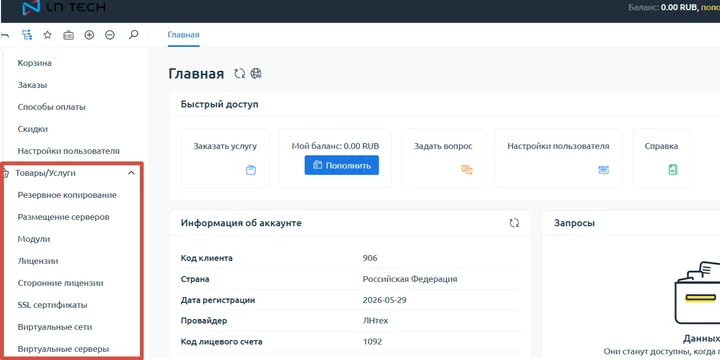
Task: Click the Настройки пользователя card icon
Action: (603, 170)
